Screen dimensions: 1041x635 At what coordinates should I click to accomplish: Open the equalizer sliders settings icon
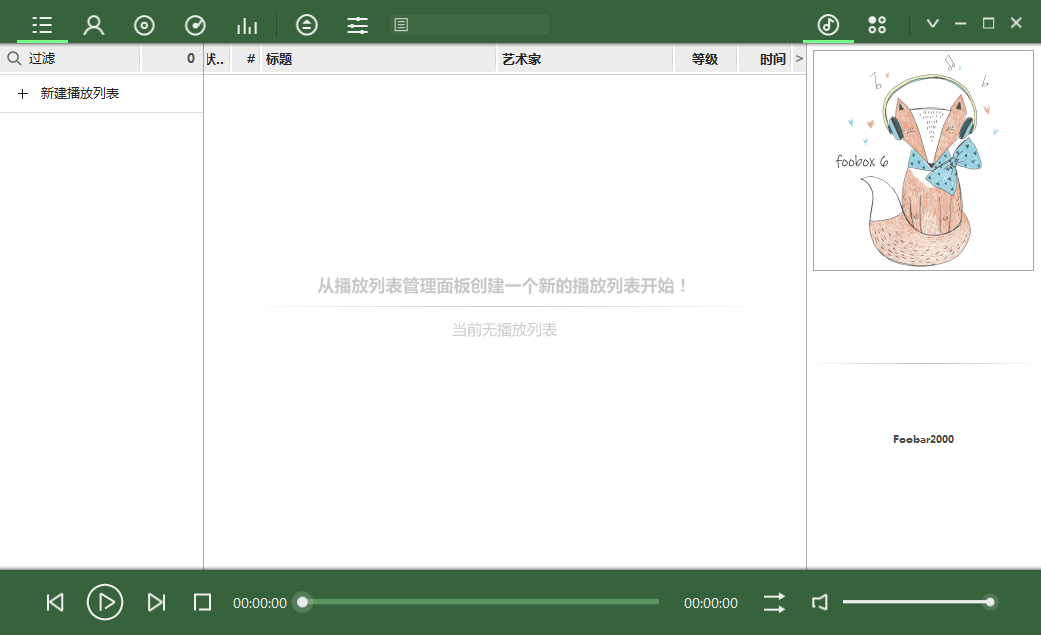coord(358,25)
